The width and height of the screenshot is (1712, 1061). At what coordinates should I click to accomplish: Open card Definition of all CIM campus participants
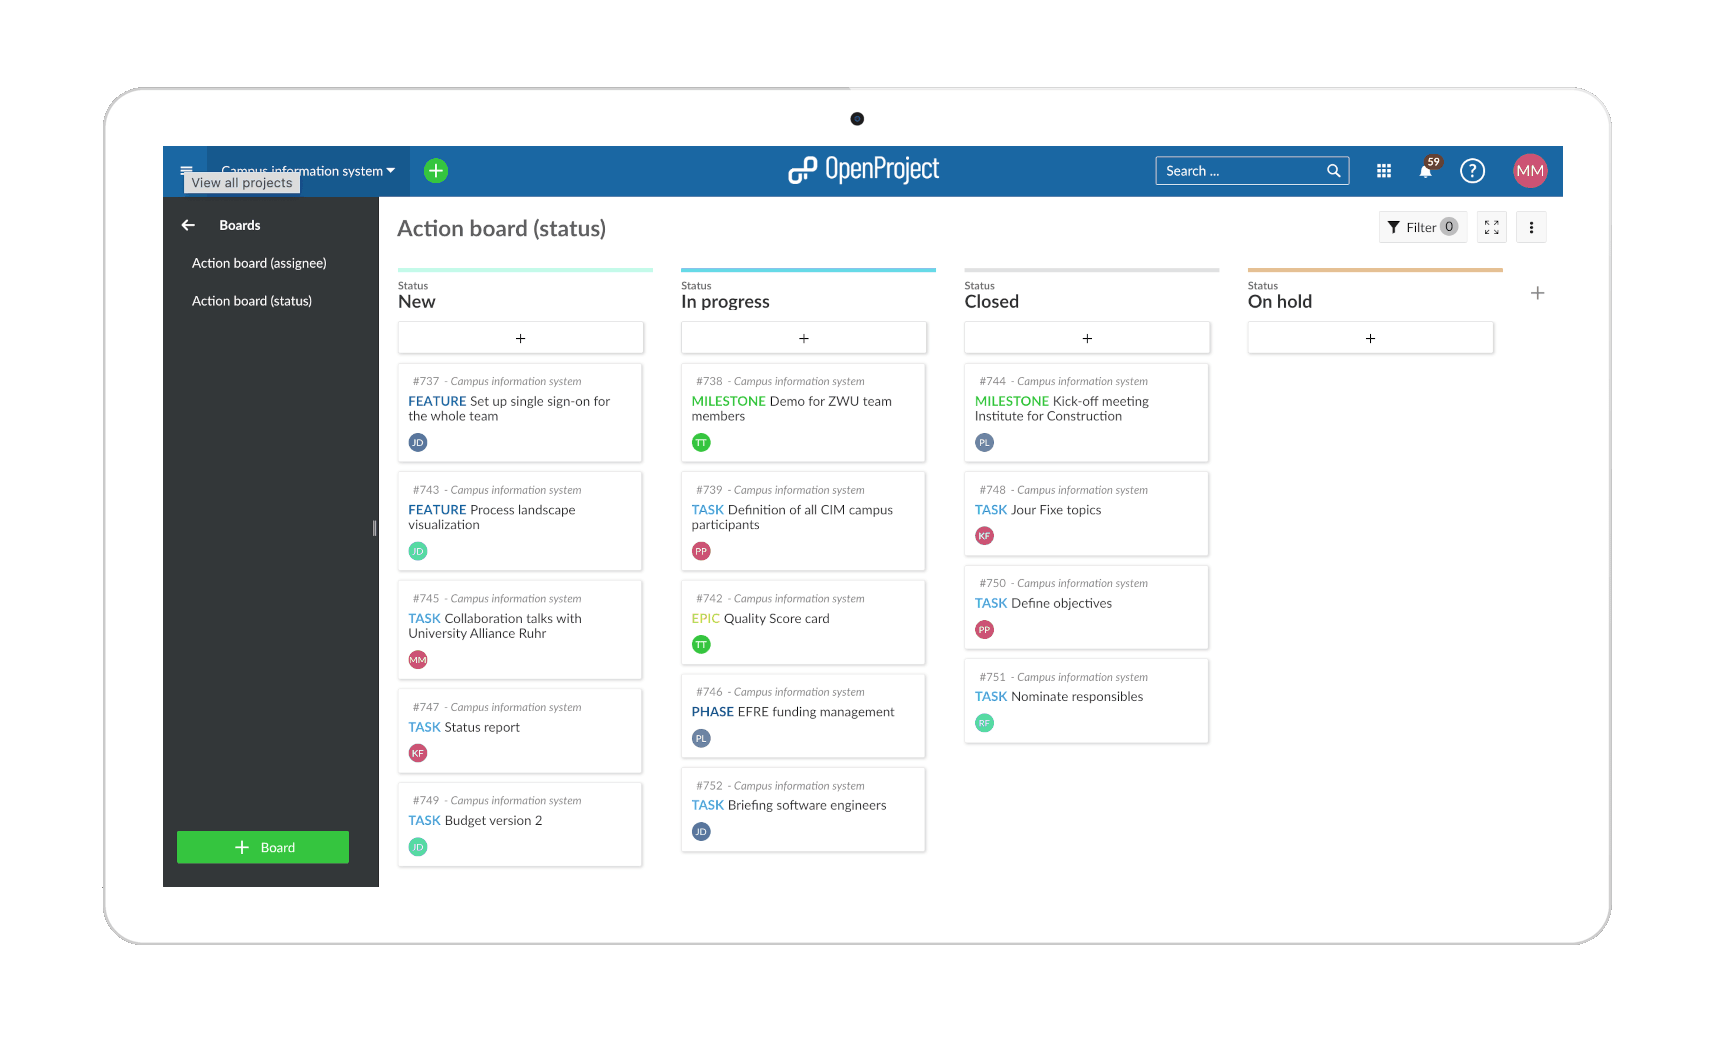tap(803, 521)
